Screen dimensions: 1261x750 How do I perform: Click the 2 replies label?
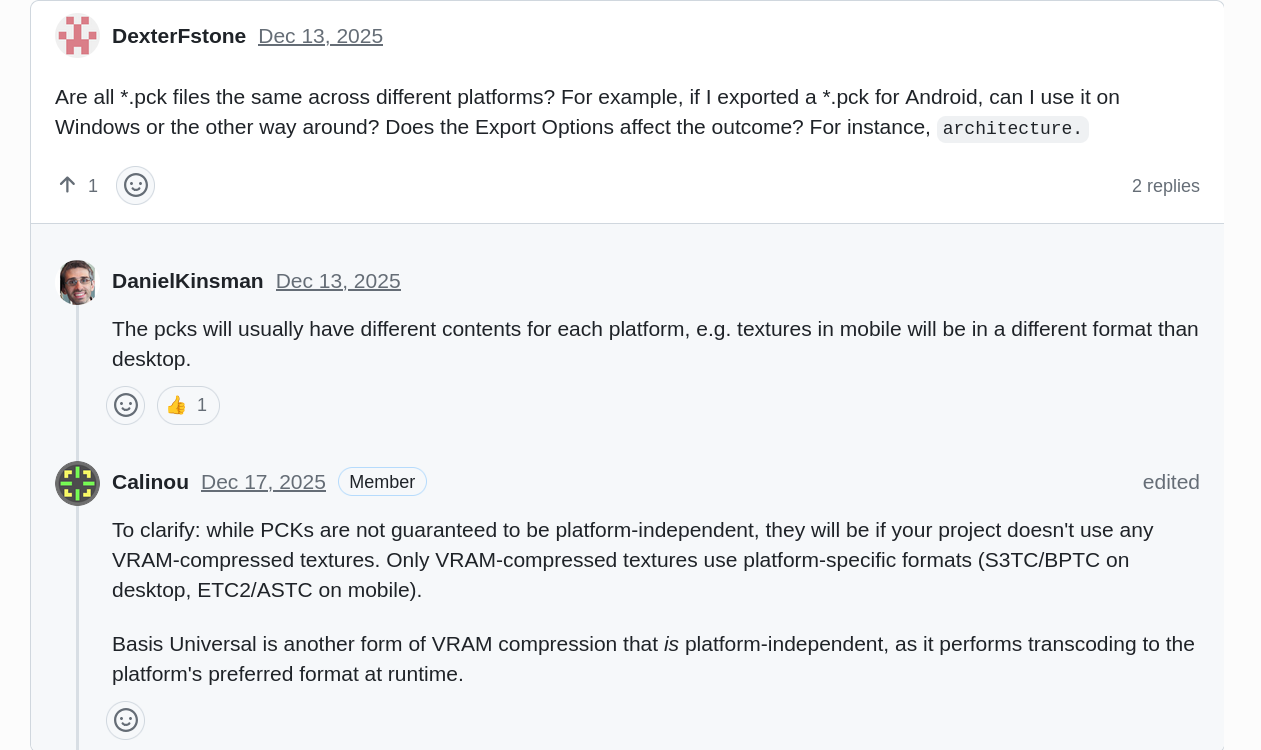[x=1165, y=186]
